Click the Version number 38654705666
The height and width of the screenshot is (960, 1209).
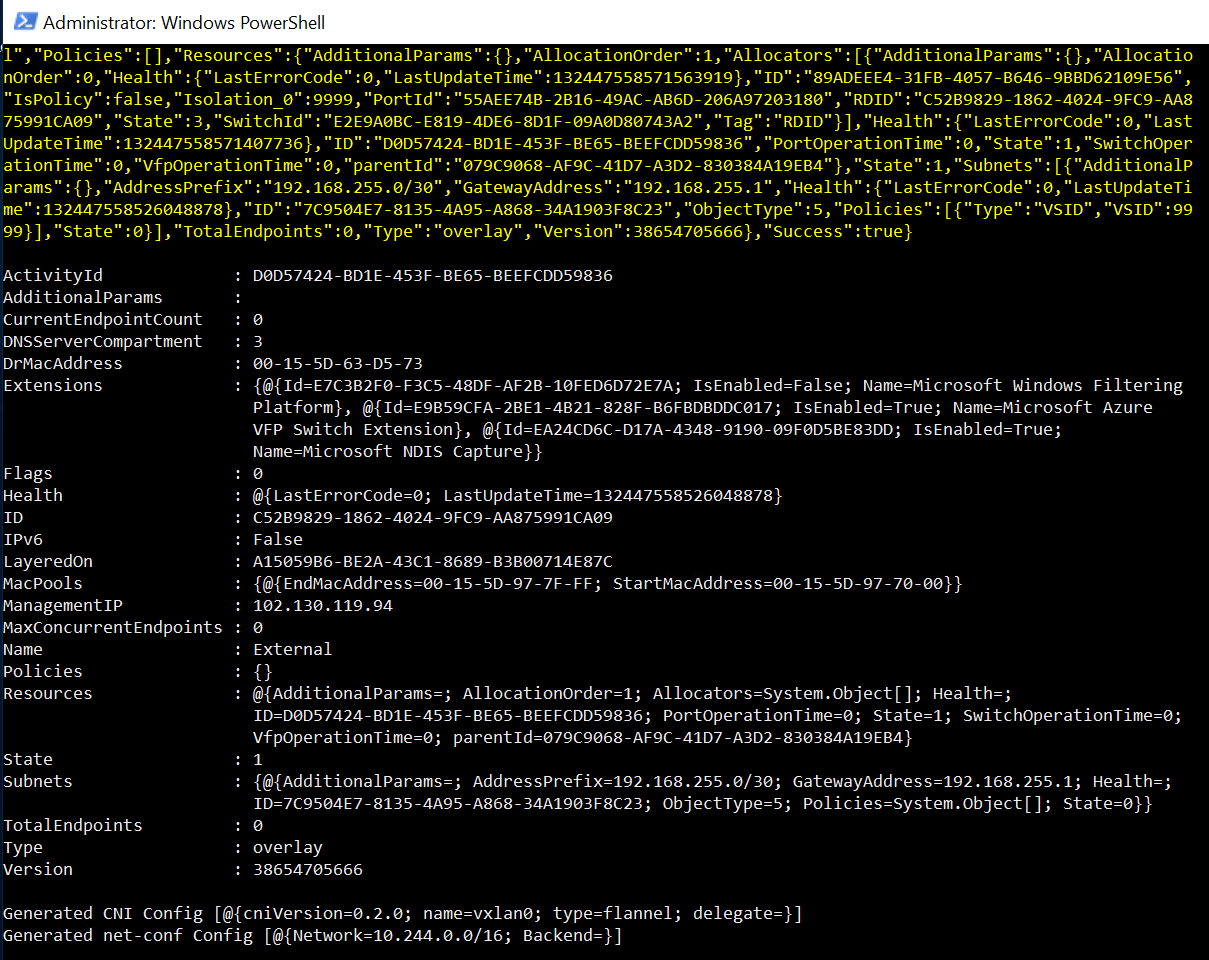pyautogui.click(x=309, y=869)
